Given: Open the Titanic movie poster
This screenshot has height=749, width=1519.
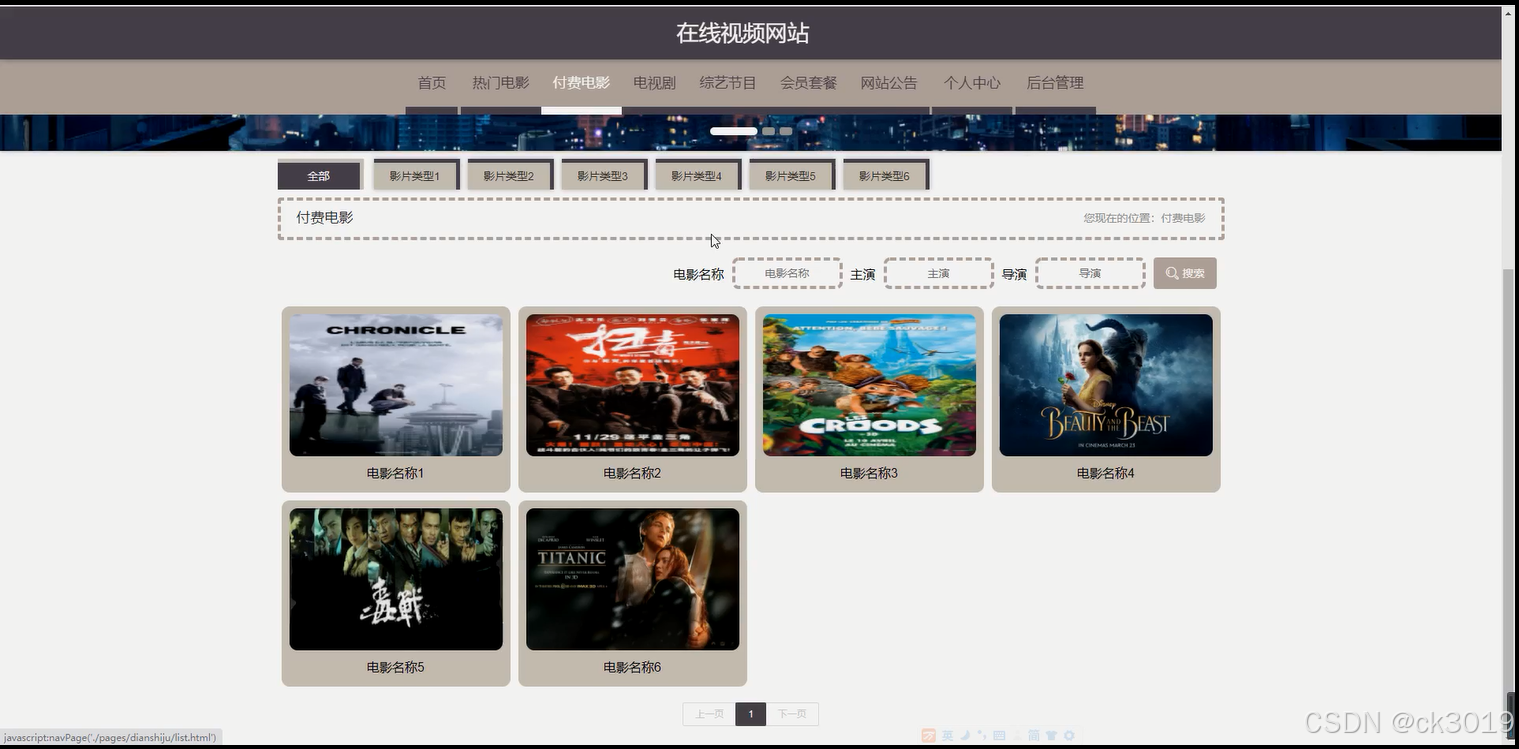Looking at the screenshot, I should [633, 579].
